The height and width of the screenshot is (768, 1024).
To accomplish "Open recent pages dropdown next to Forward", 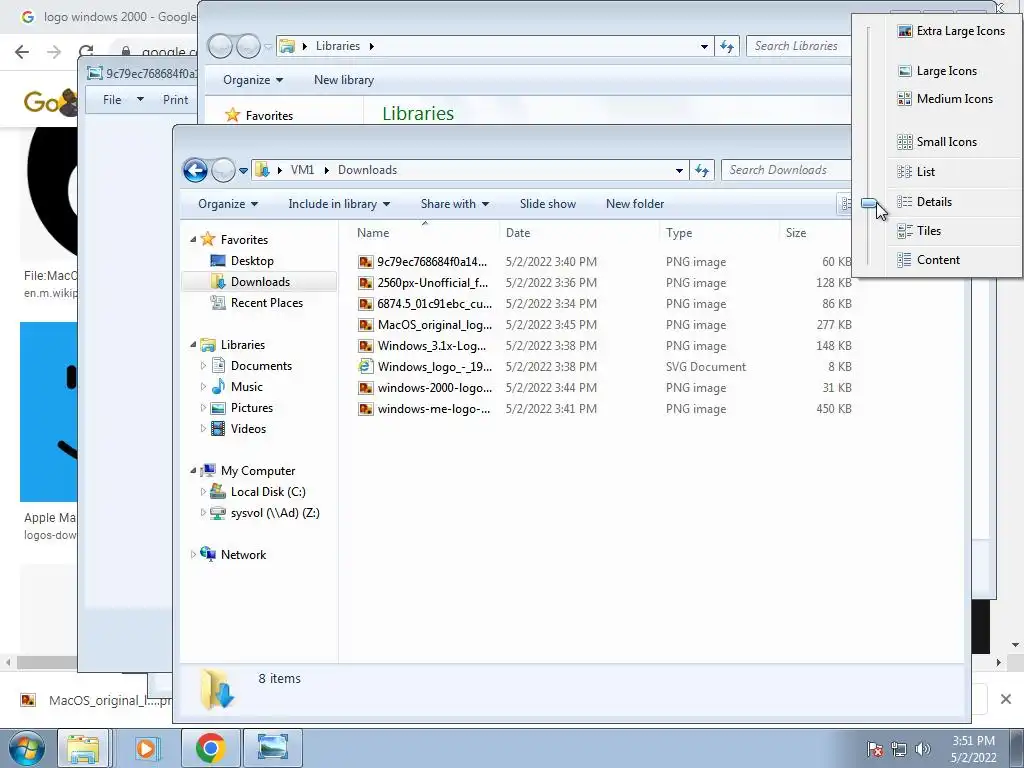I will [x=244, y=170].
